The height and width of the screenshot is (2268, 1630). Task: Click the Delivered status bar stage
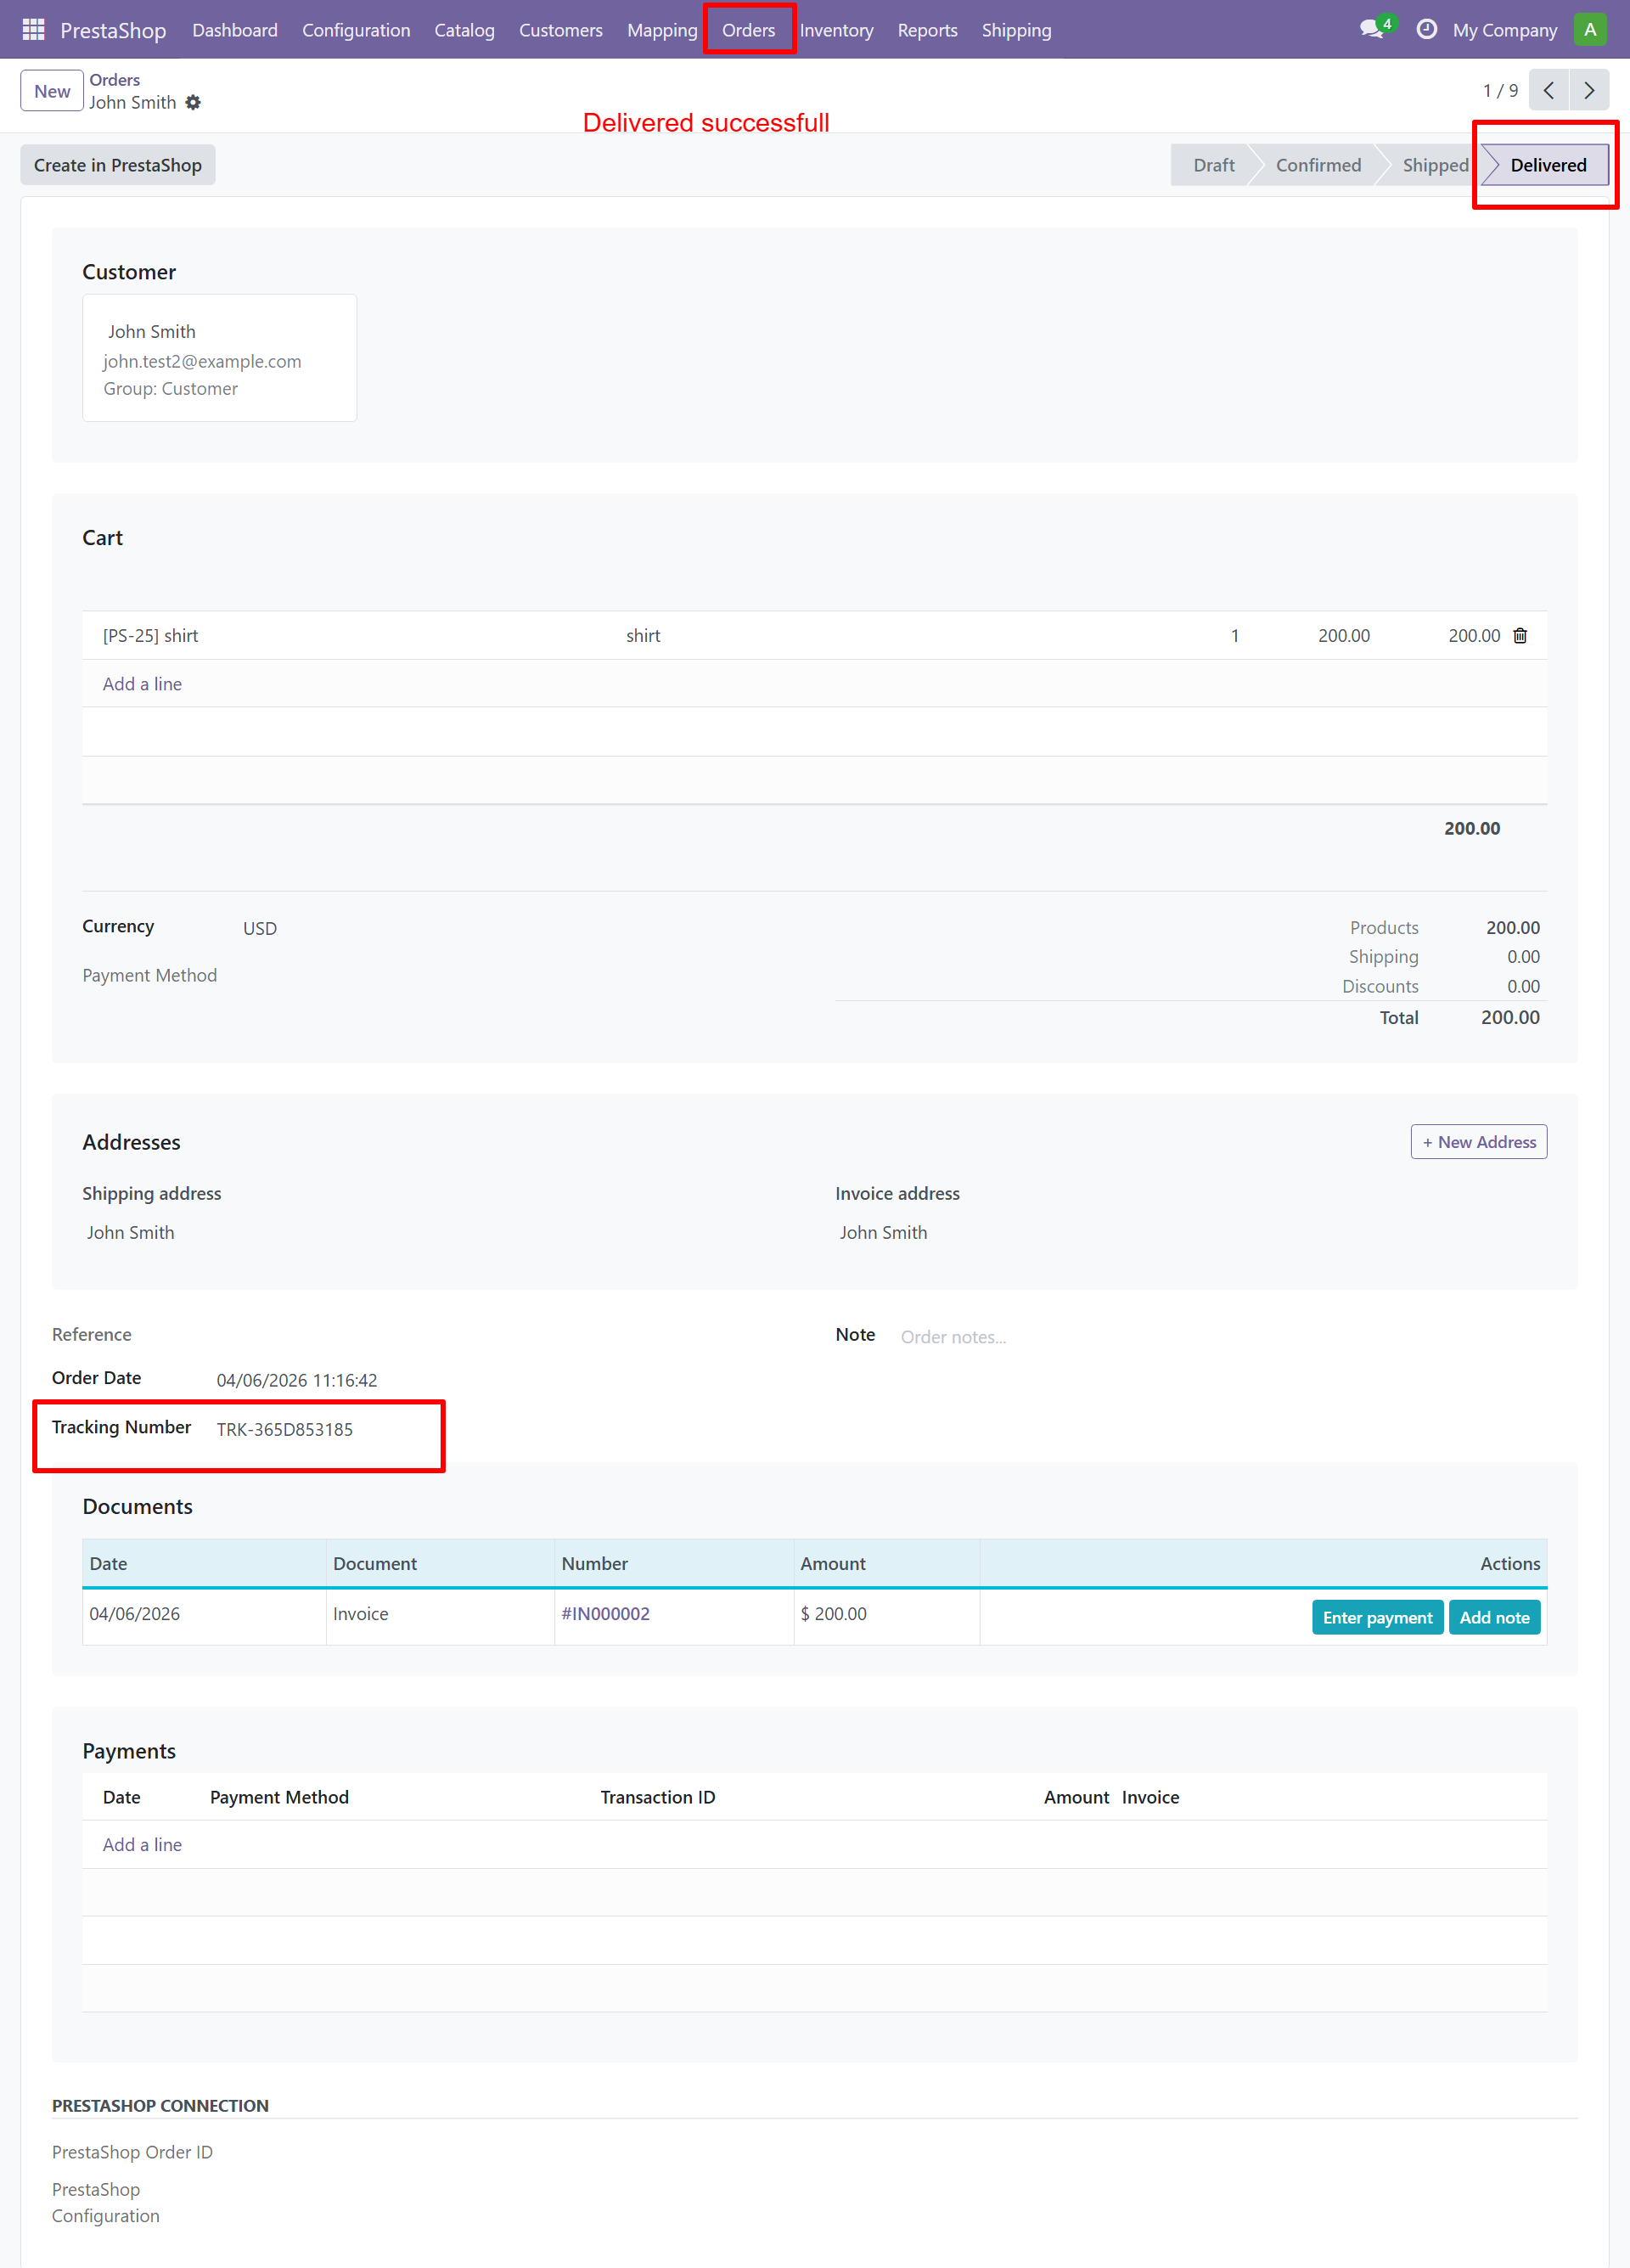click(x=1547, y=166)
